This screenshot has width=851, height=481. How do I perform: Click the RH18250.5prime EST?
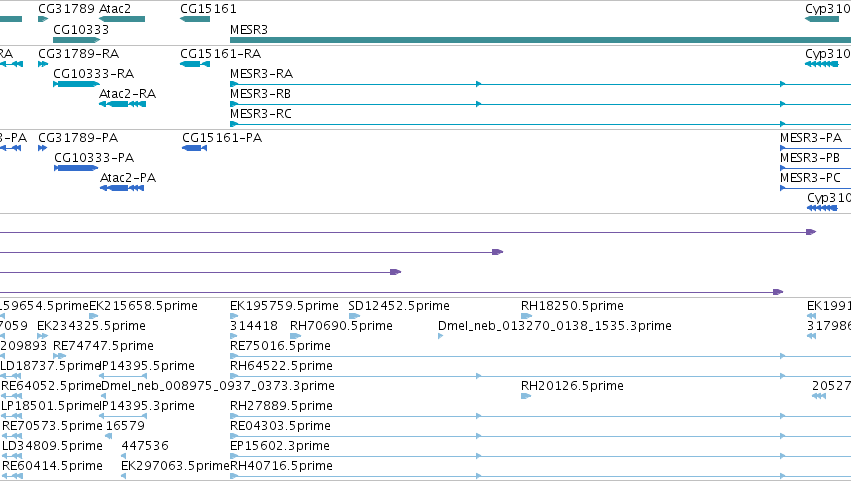click(x=526, y=316)
